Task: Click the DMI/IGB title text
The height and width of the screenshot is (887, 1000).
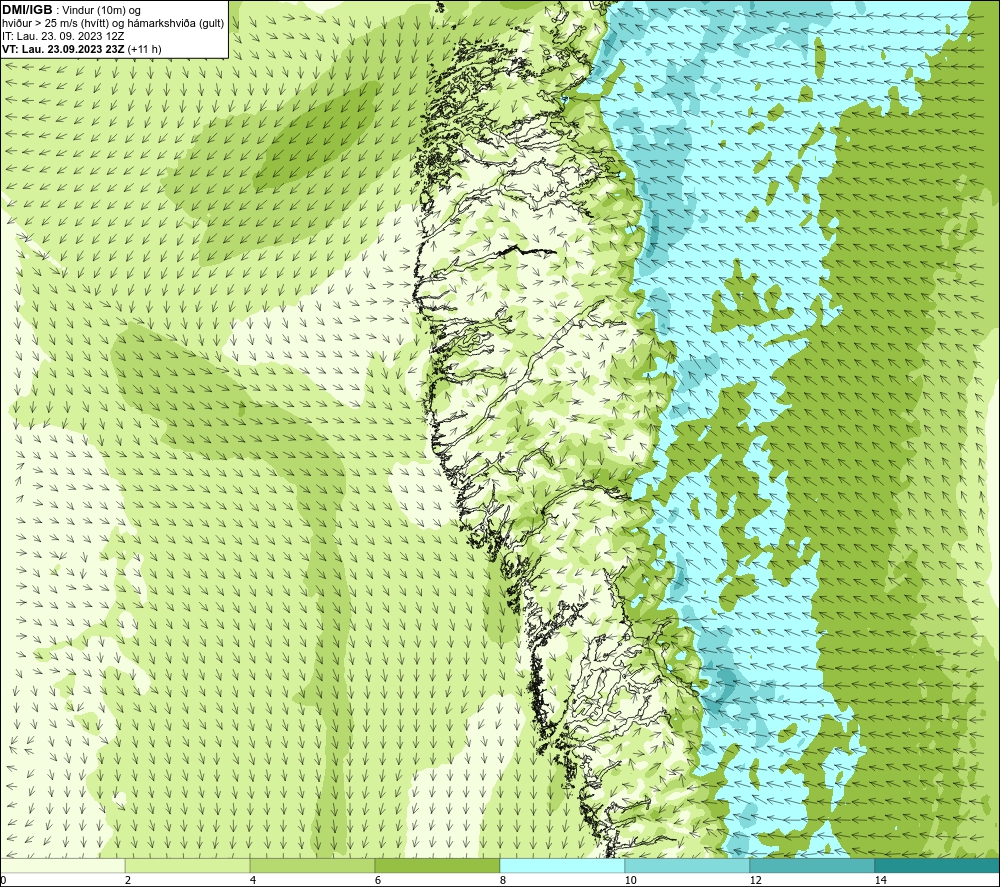Action: point(27,10)
